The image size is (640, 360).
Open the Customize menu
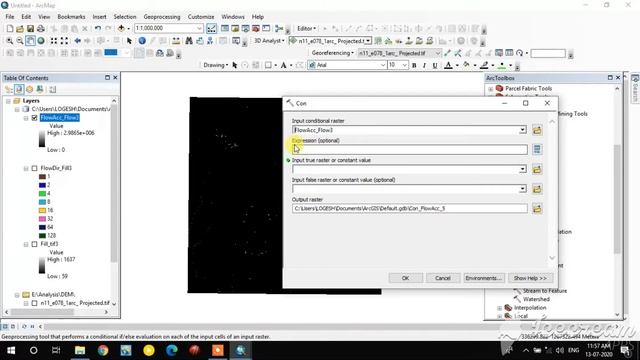point(201,17)
